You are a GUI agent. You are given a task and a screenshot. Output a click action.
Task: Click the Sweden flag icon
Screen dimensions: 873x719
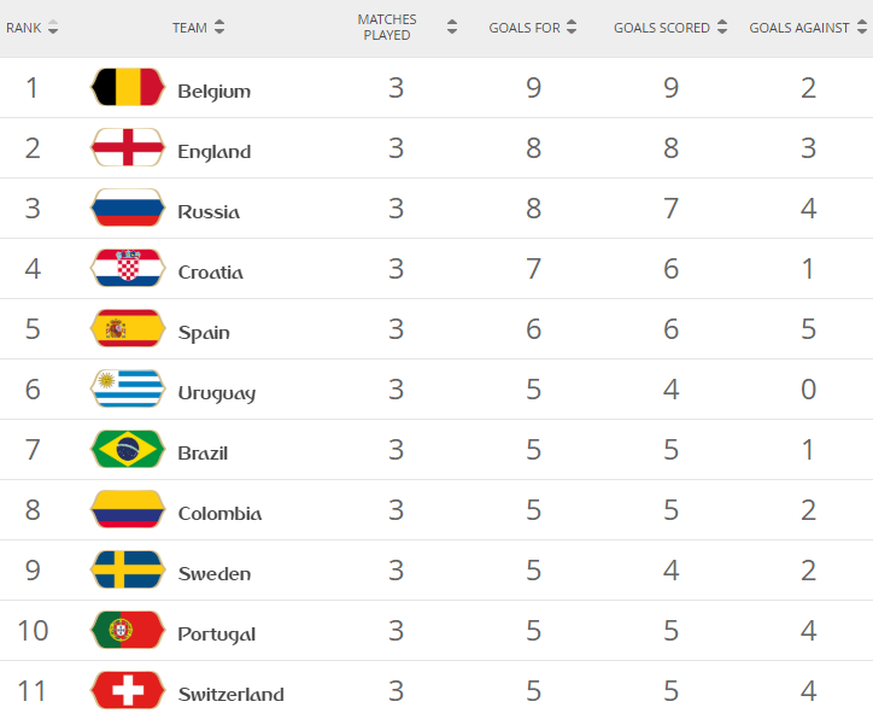(127, 570)
